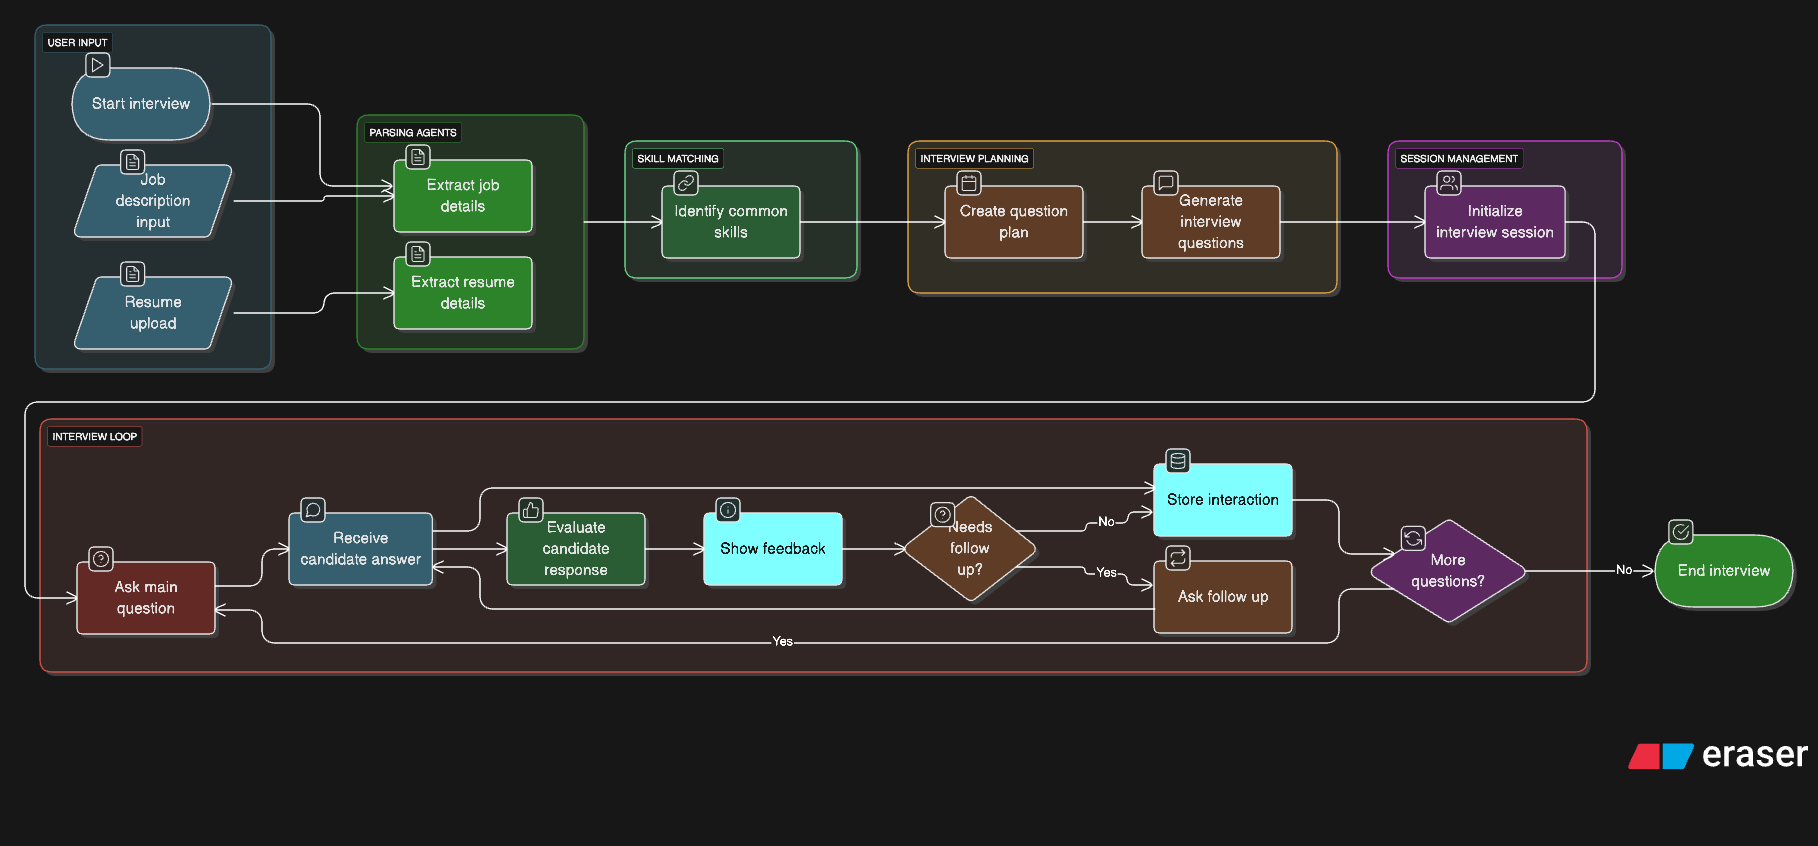This screenshot has height=846, width=1818.
Task: Click the SKILL MATCHING group label
Action: tap(678, 159)
